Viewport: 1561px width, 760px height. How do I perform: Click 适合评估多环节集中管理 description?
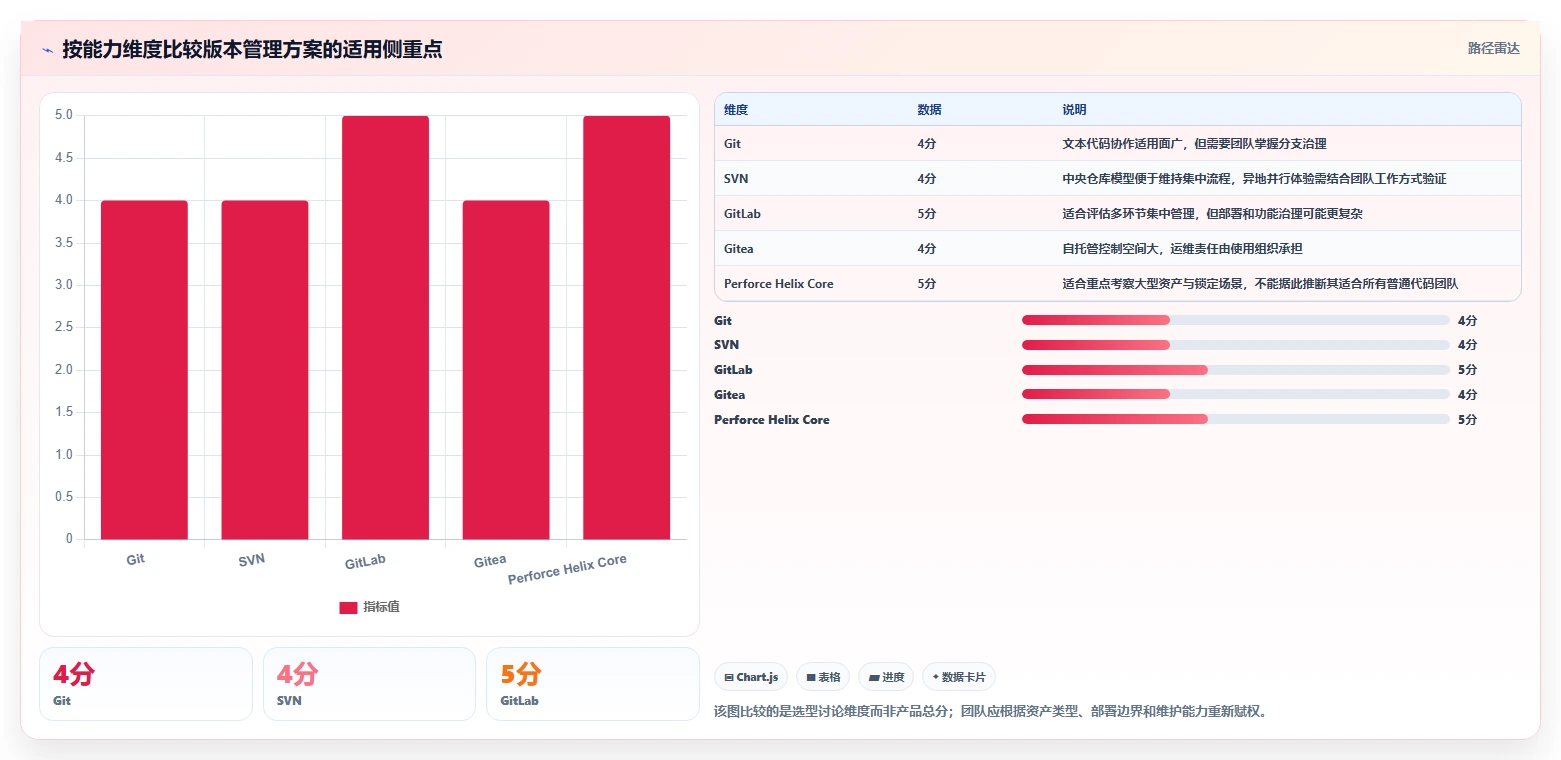click(1212, 214)
